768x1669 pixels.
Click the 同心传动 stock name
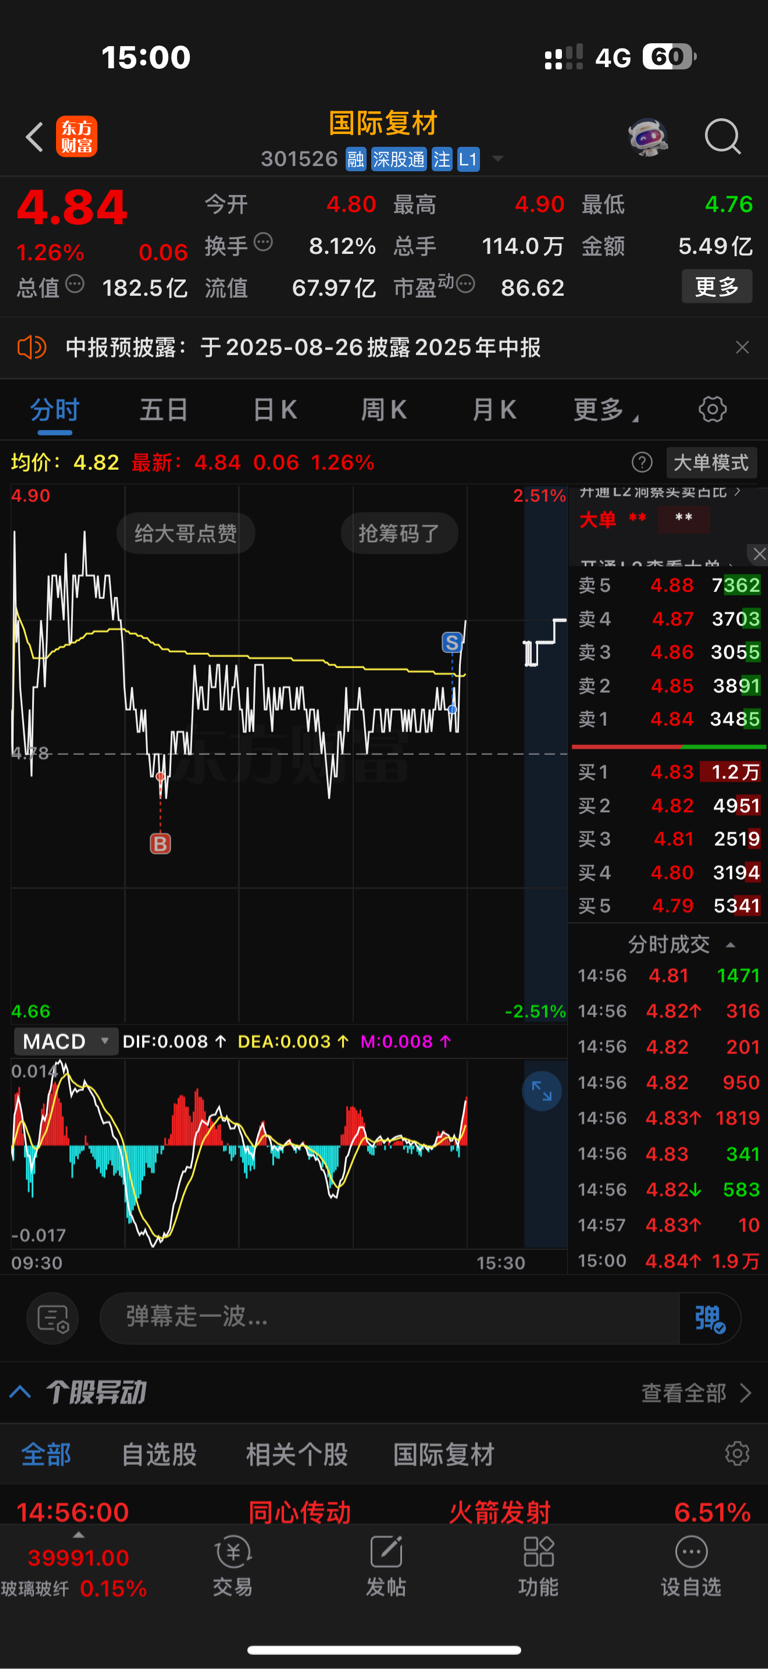pyautogui.click(x=300, y=1511)
